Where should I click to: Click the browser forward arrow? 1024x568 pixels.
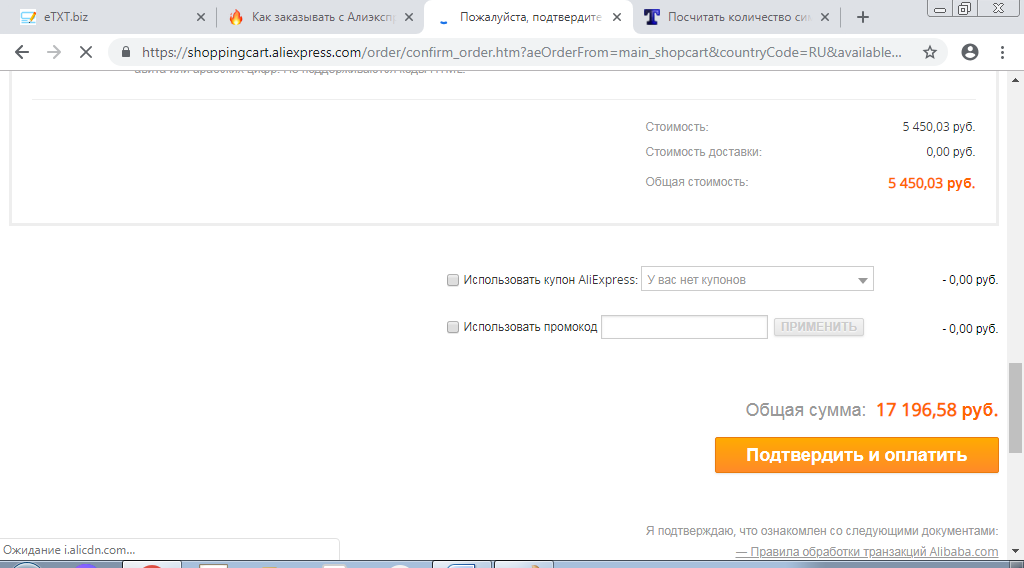tap(54, 52)
